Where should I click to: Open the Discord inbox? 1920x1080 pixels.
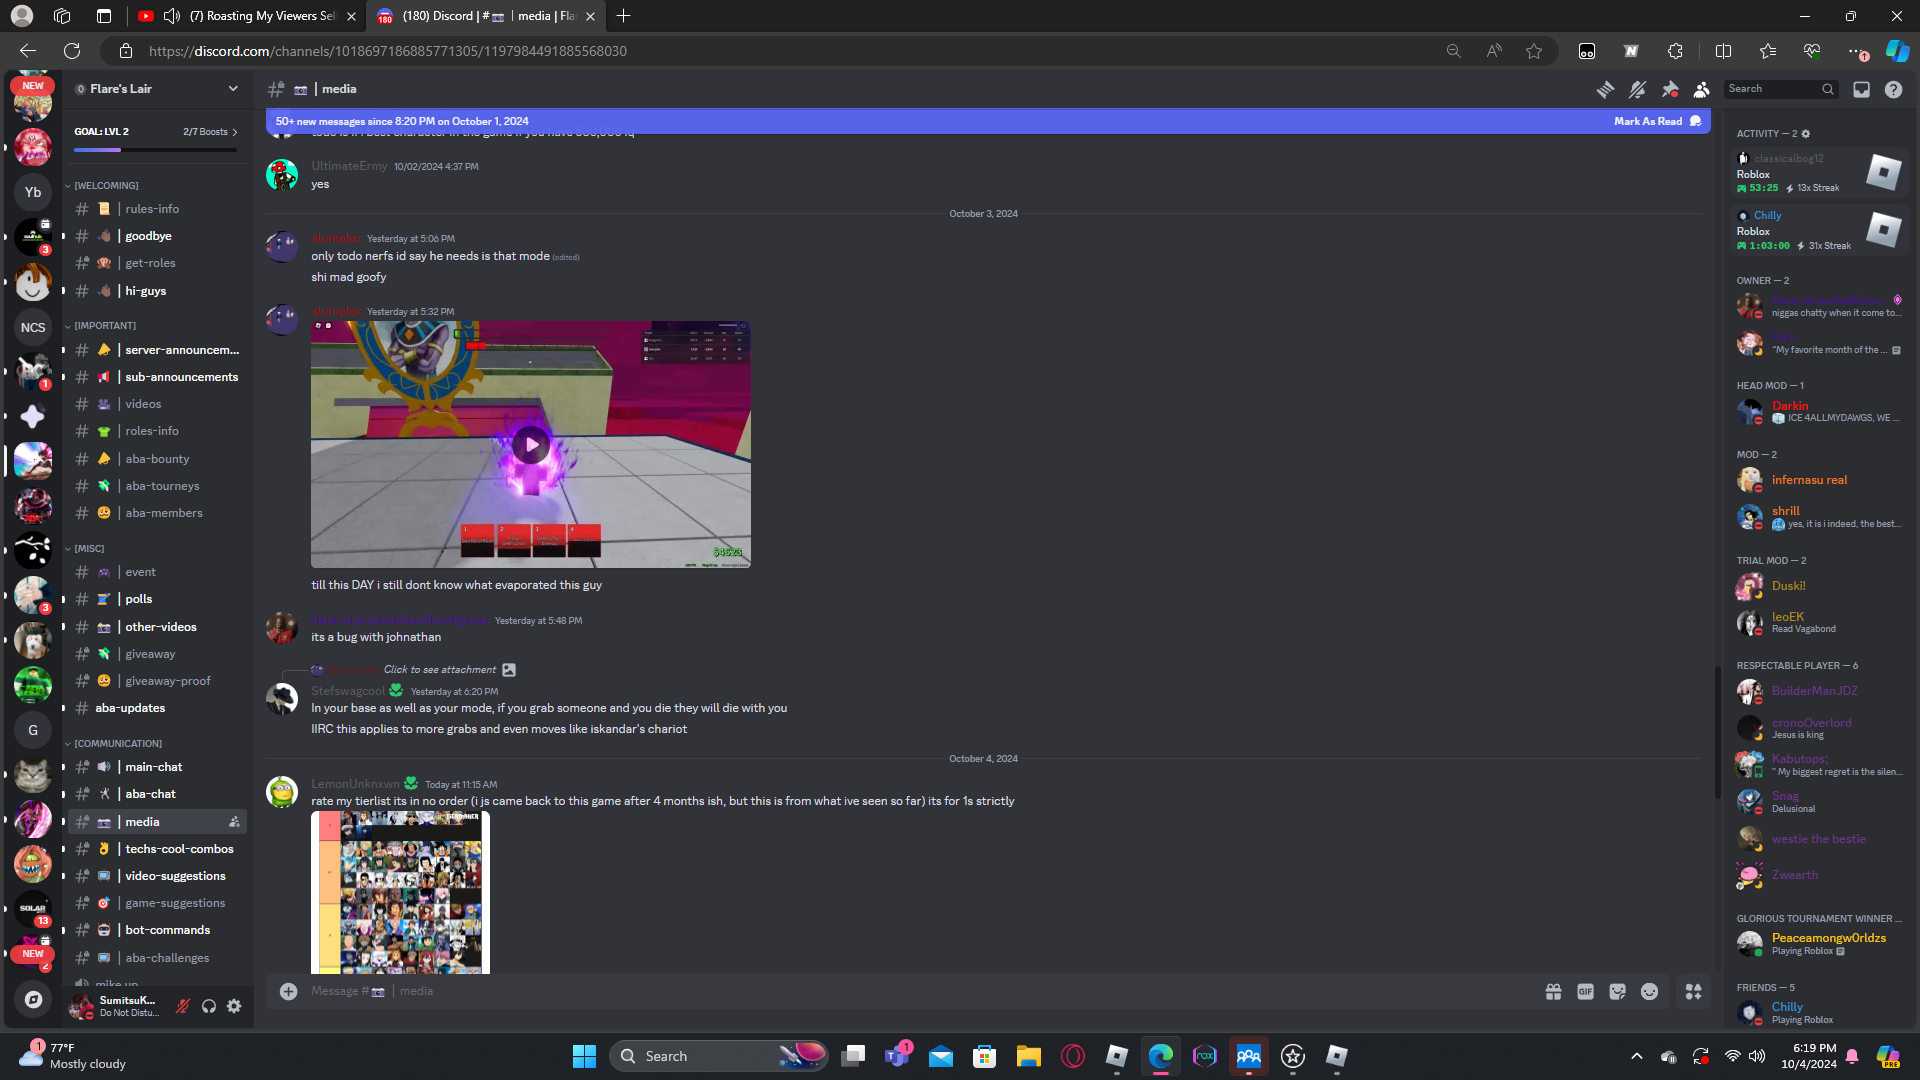click(1861, 90)
